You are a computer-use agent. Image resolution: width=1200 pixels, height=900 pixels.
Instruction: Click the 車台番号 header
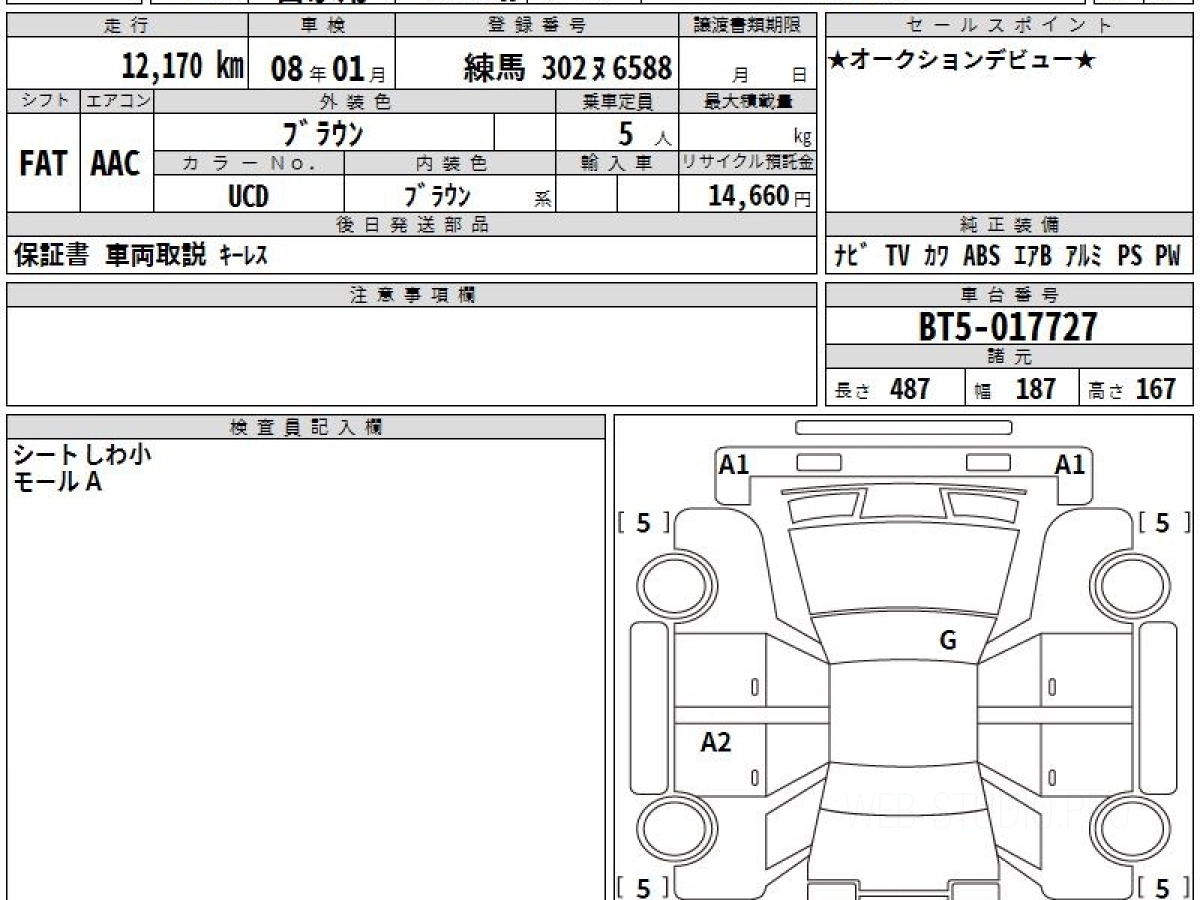pos(1010,295)
